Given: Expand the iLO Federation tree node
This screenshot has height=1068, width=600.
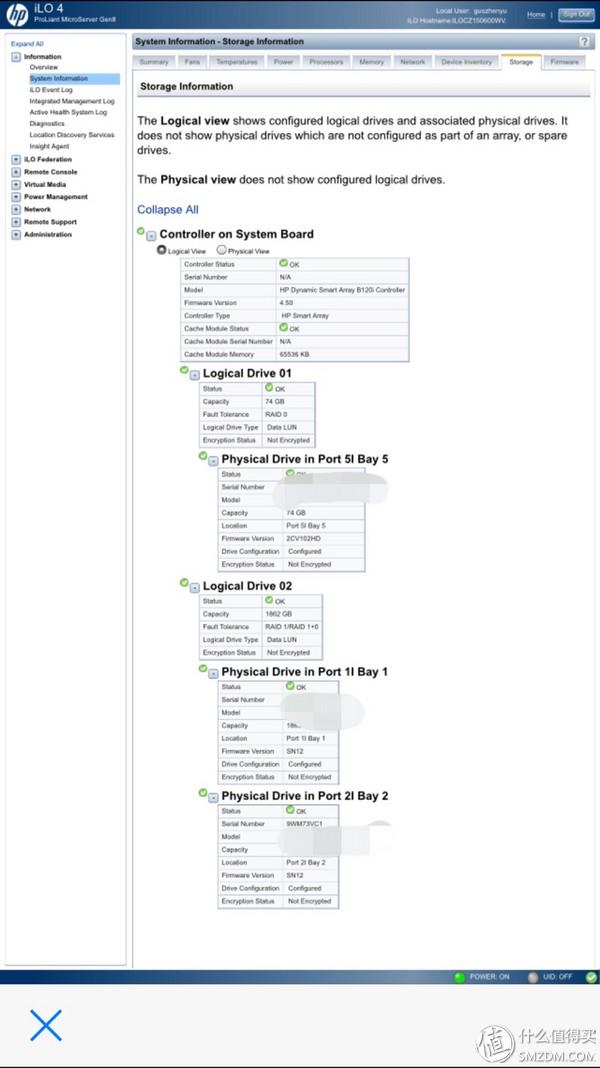Looking at the screenshot, I should coord(16,159).
